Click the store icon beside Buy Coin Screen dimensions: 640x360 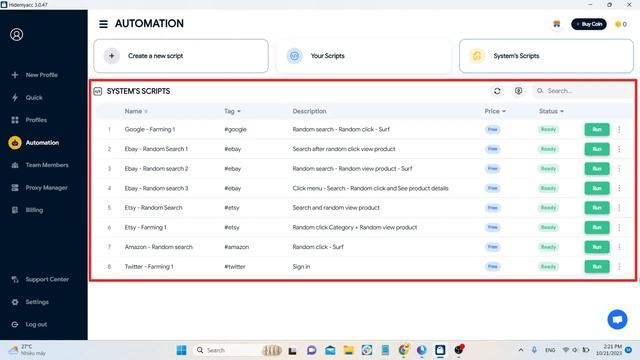point(557,24)
